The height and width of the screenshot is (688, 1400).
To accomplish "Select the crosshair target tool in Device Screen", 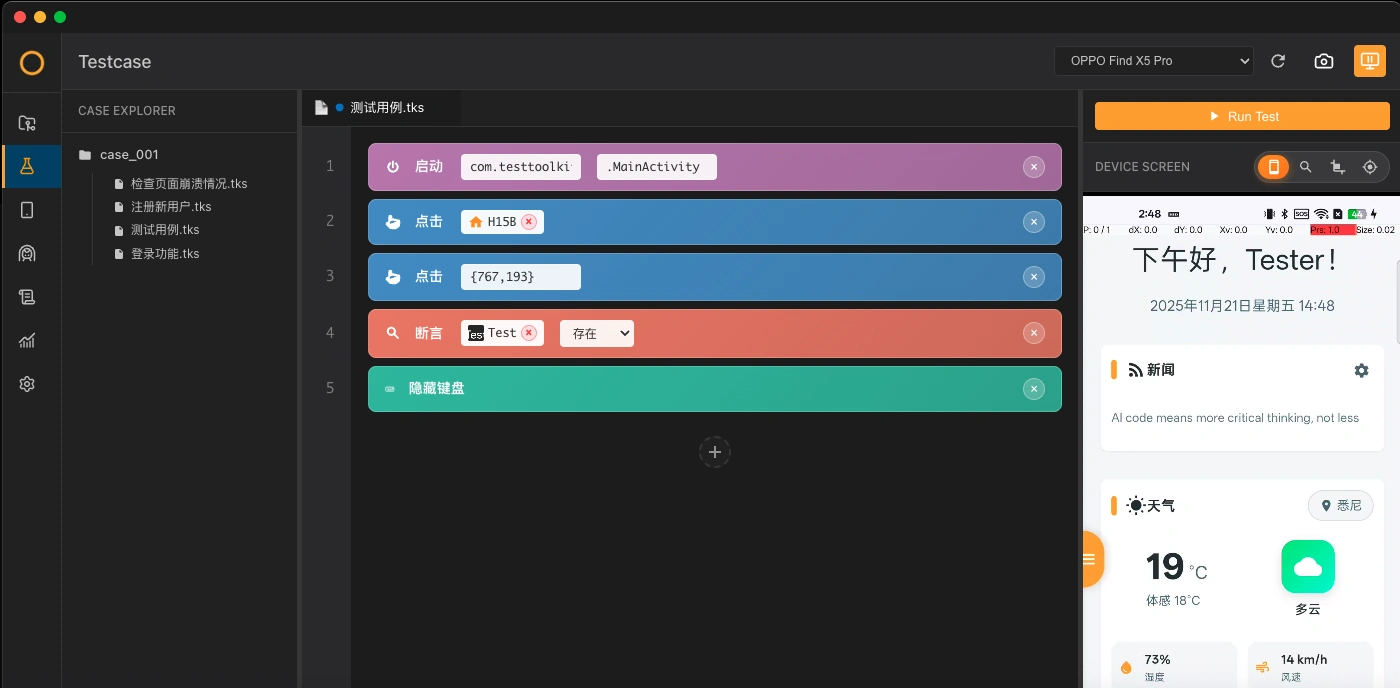I will 1370,167.
